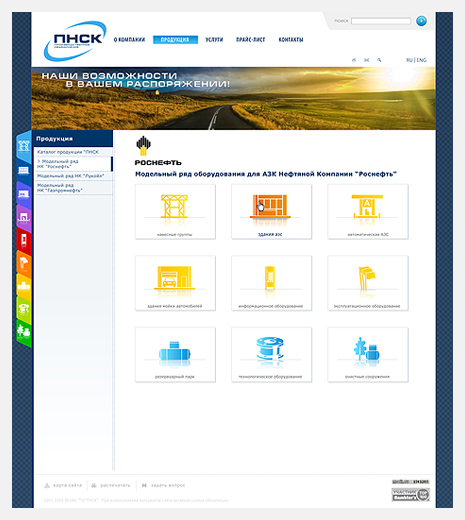Click the round blue search go button

point(421,21)
